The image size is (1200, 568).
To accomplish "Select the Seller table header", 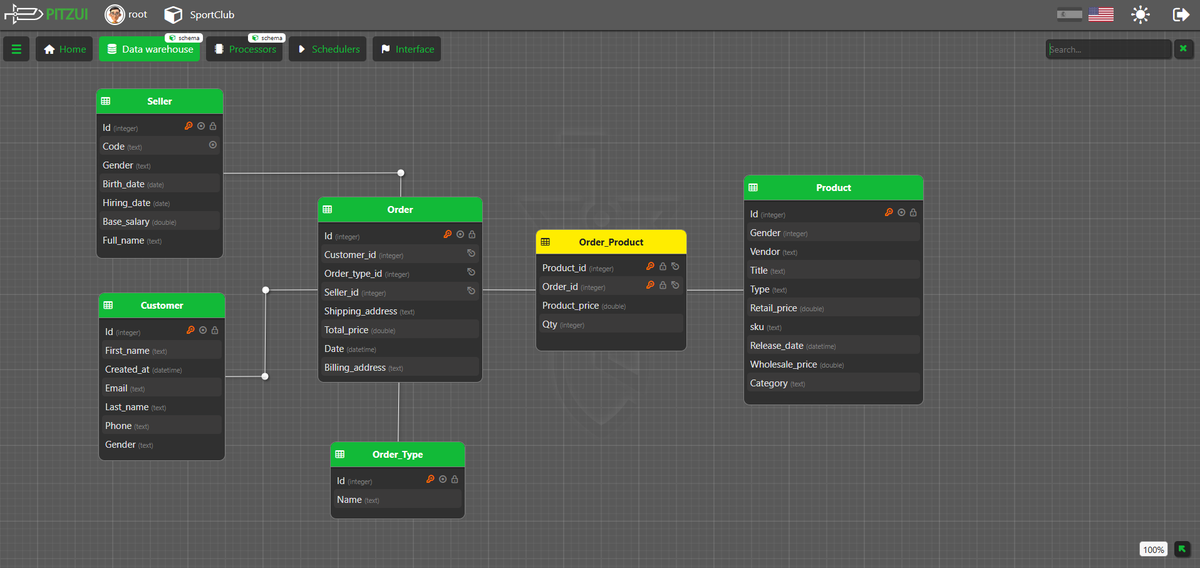I will click(x=160, y=101).
